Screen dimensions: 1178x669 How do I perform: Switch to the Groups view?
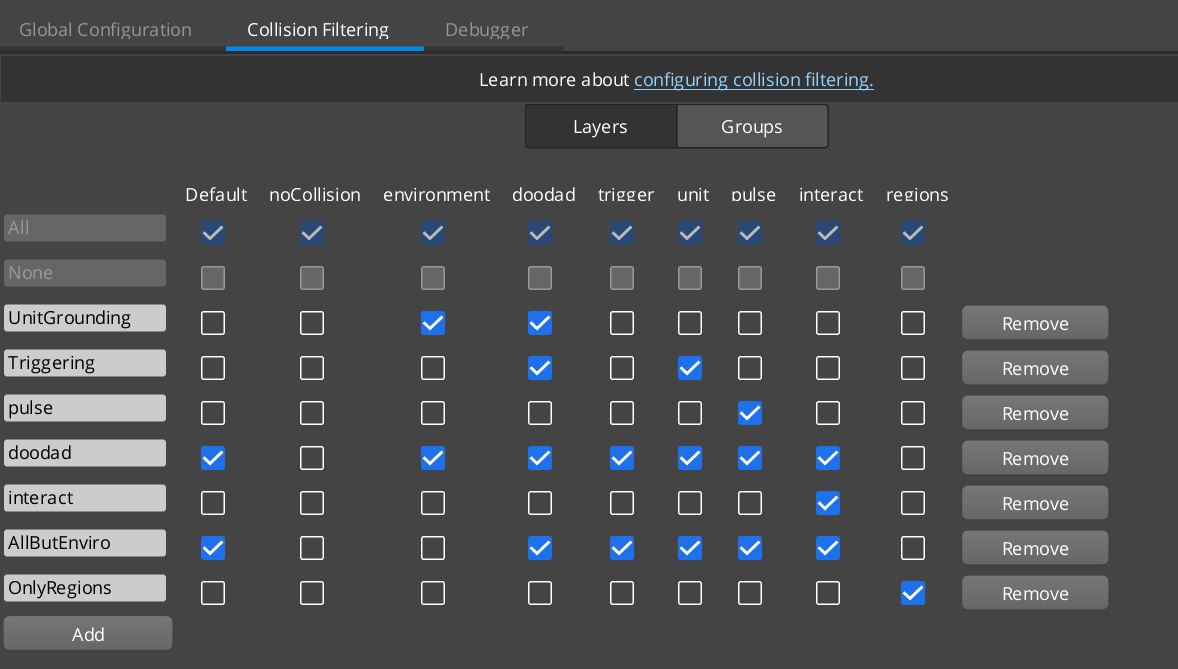pyautogui.click(x=752, y=126)
